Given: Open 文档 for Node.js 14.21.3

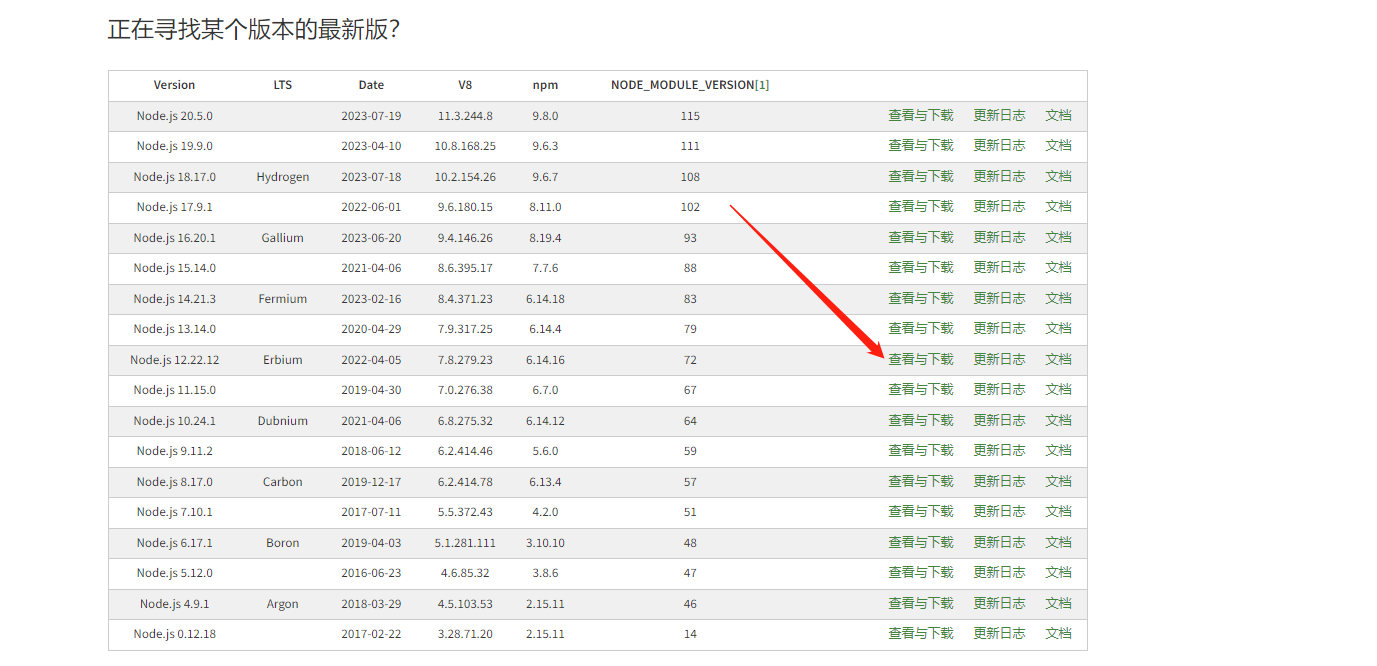Looking at the screenshot, I should click(x=1058, y=298).
